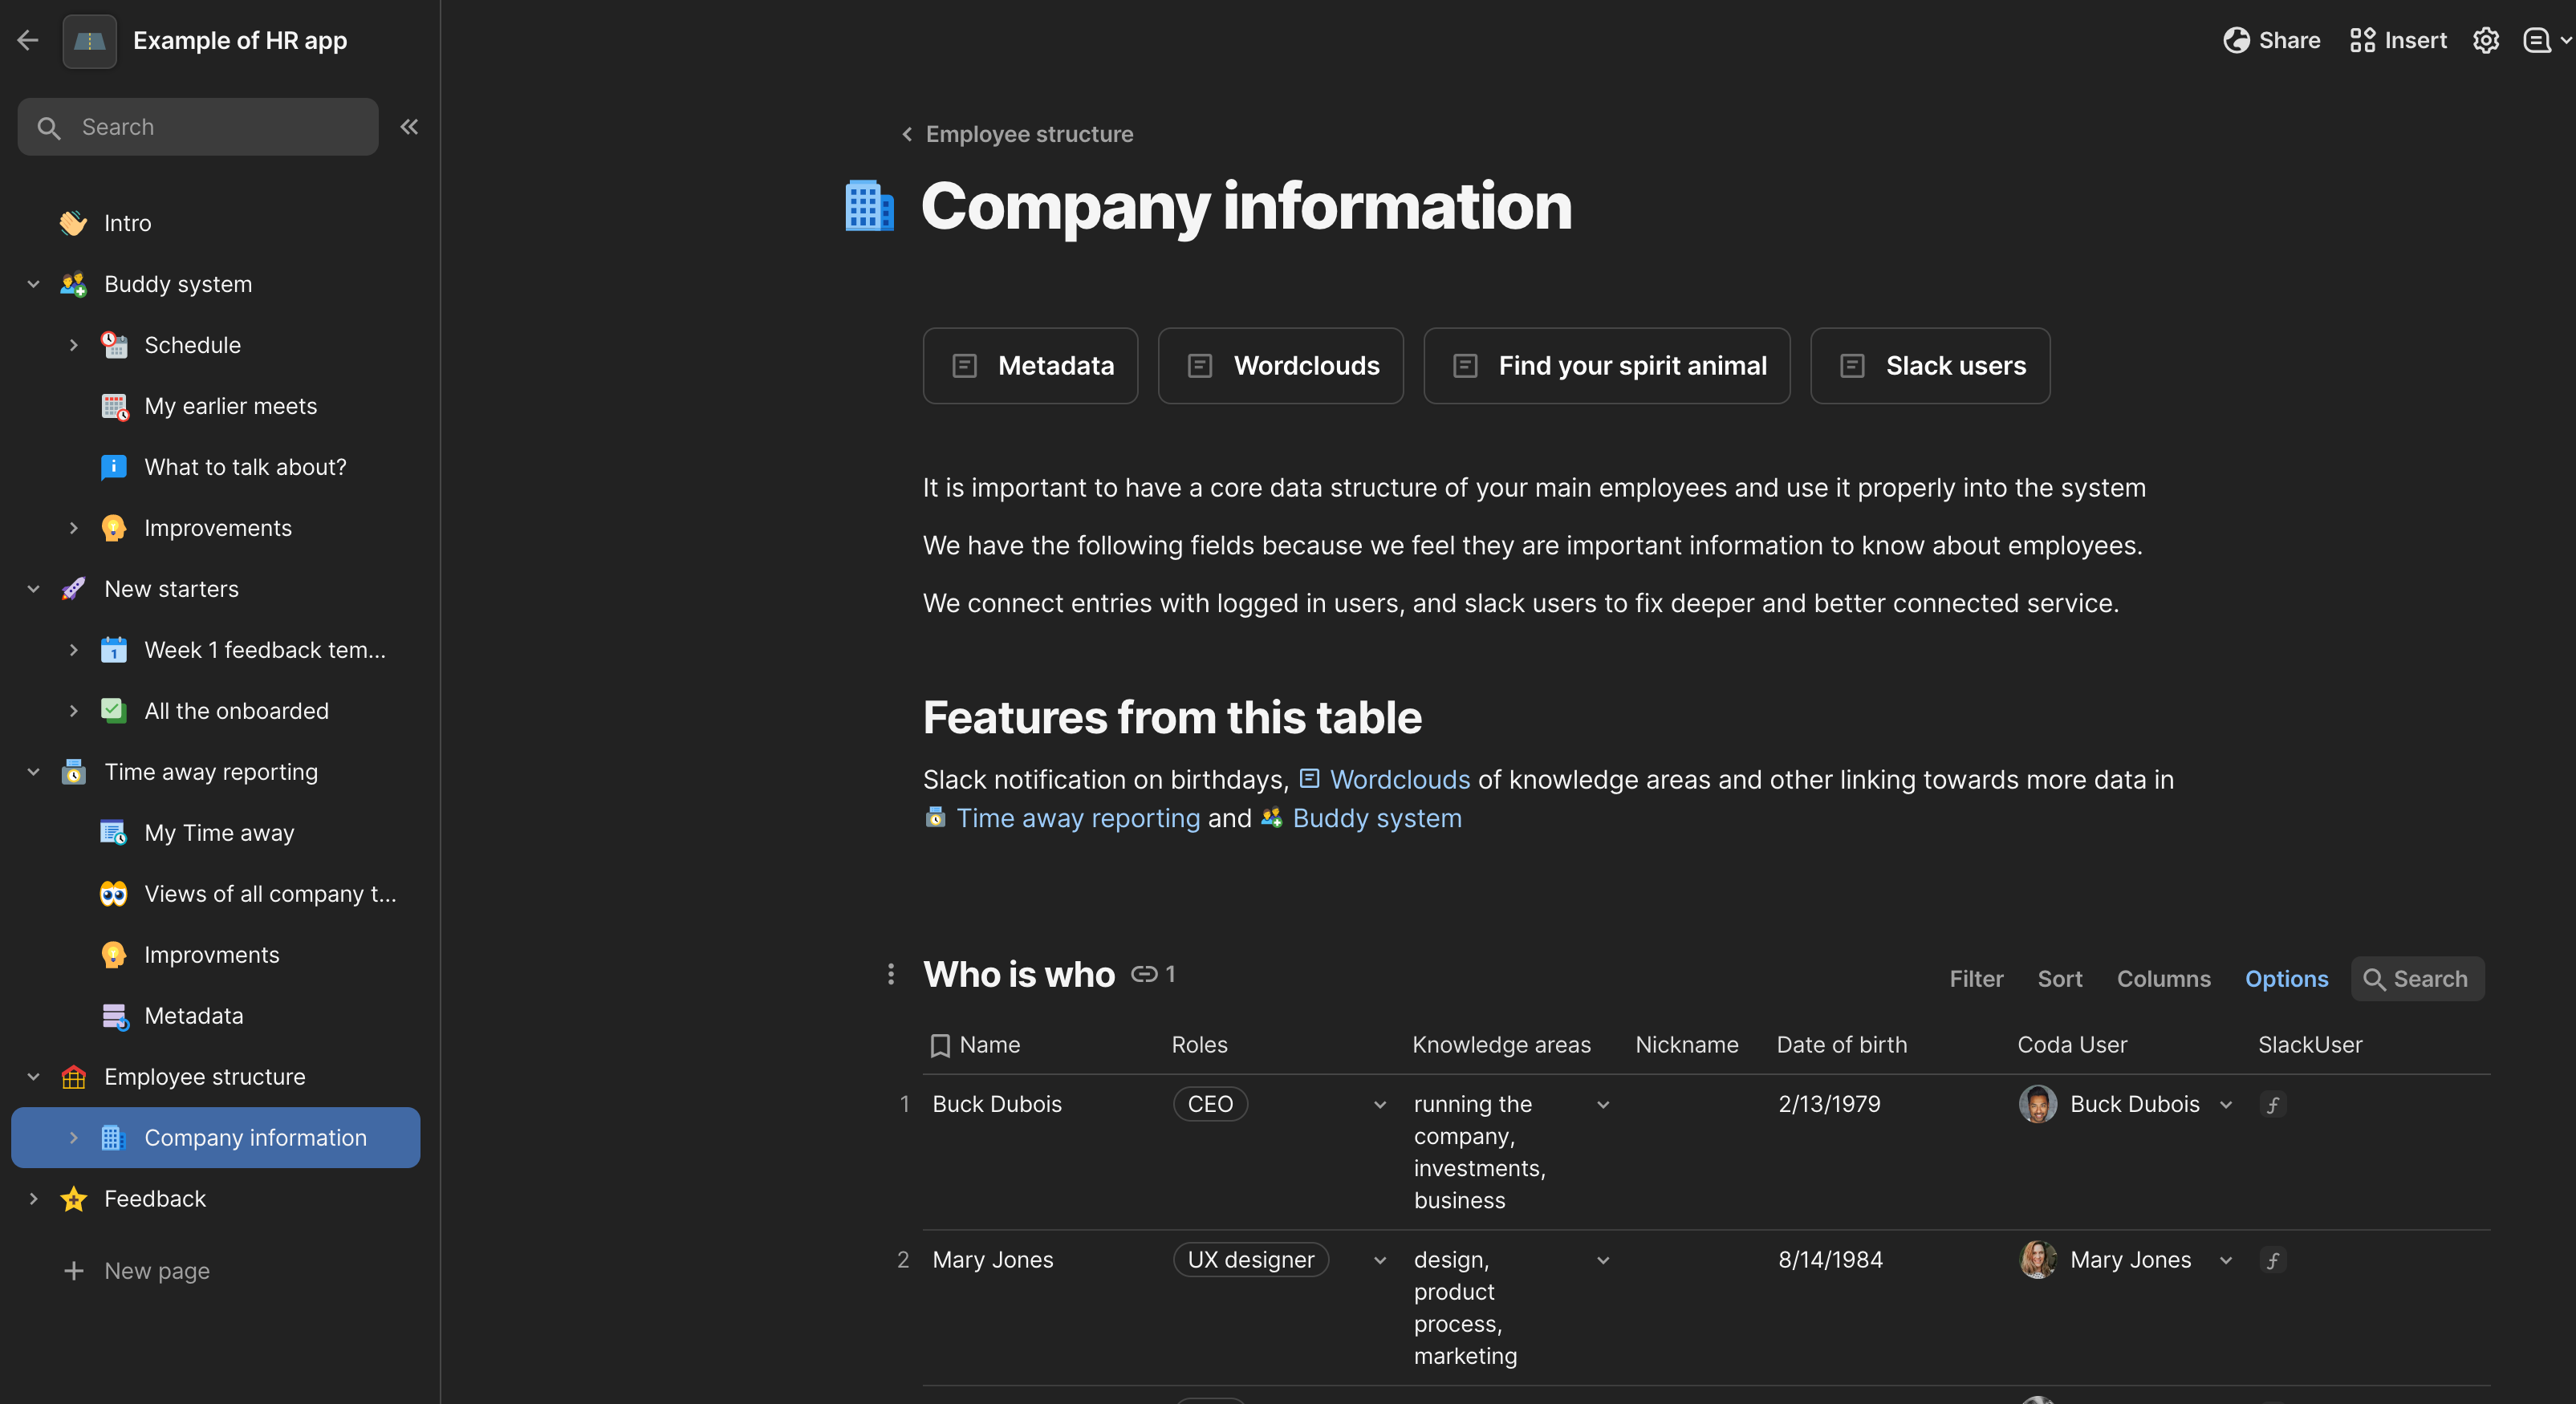This screenshot has height=1404, width=2576.
Task: Open the comments icon in top bar
Action: [x=2535, y=40]
